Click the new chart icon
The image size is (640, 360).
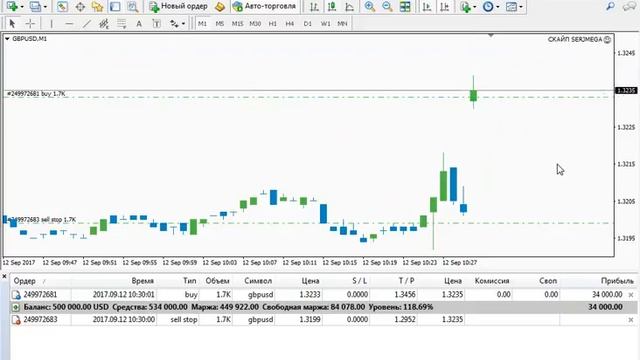[x=12, y=7]
